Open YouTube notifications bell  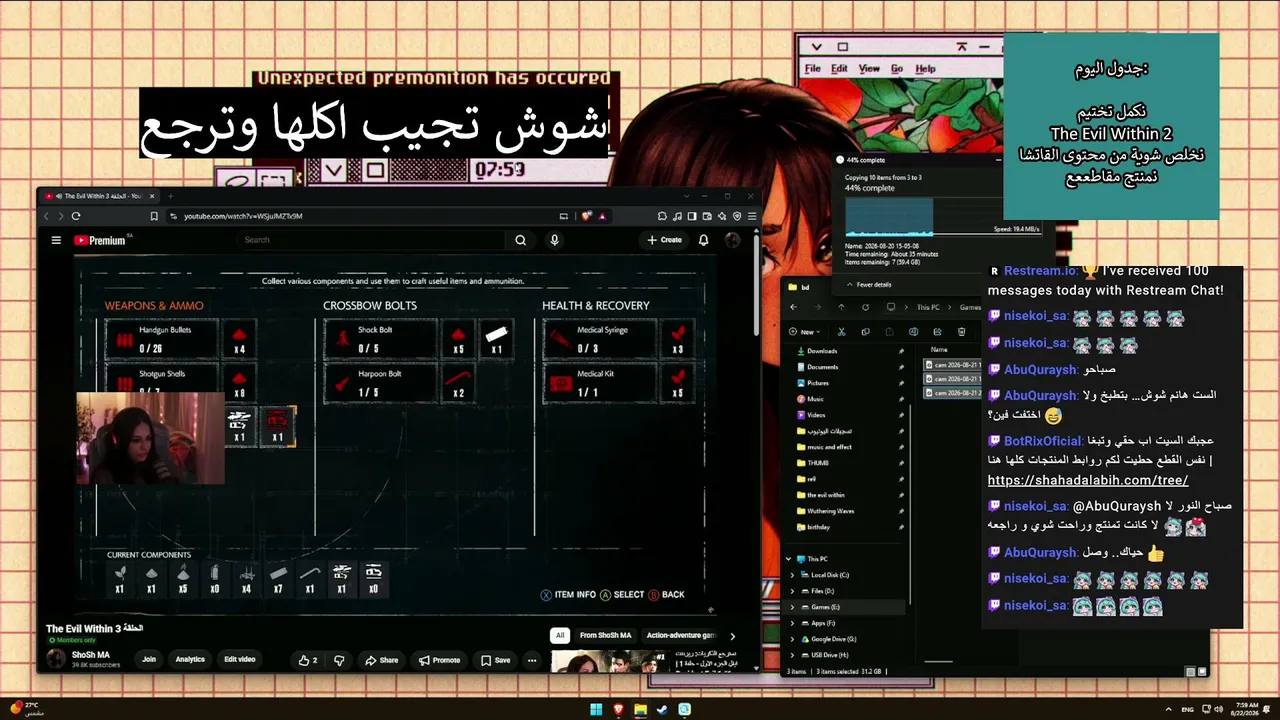[x=703, y=240]
